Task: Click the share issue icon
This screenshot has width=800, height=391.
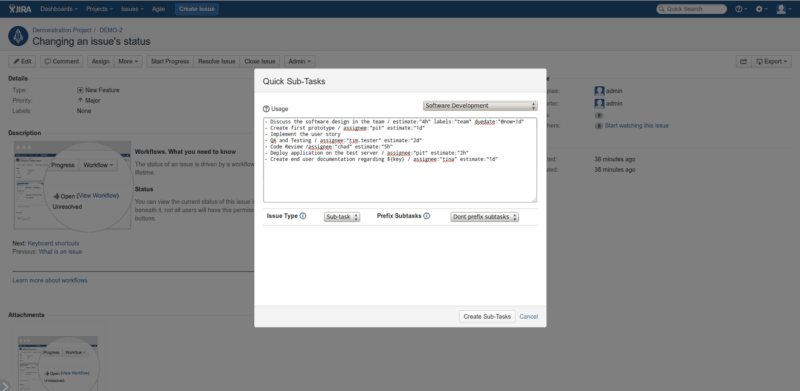Action: coord(743,61)
